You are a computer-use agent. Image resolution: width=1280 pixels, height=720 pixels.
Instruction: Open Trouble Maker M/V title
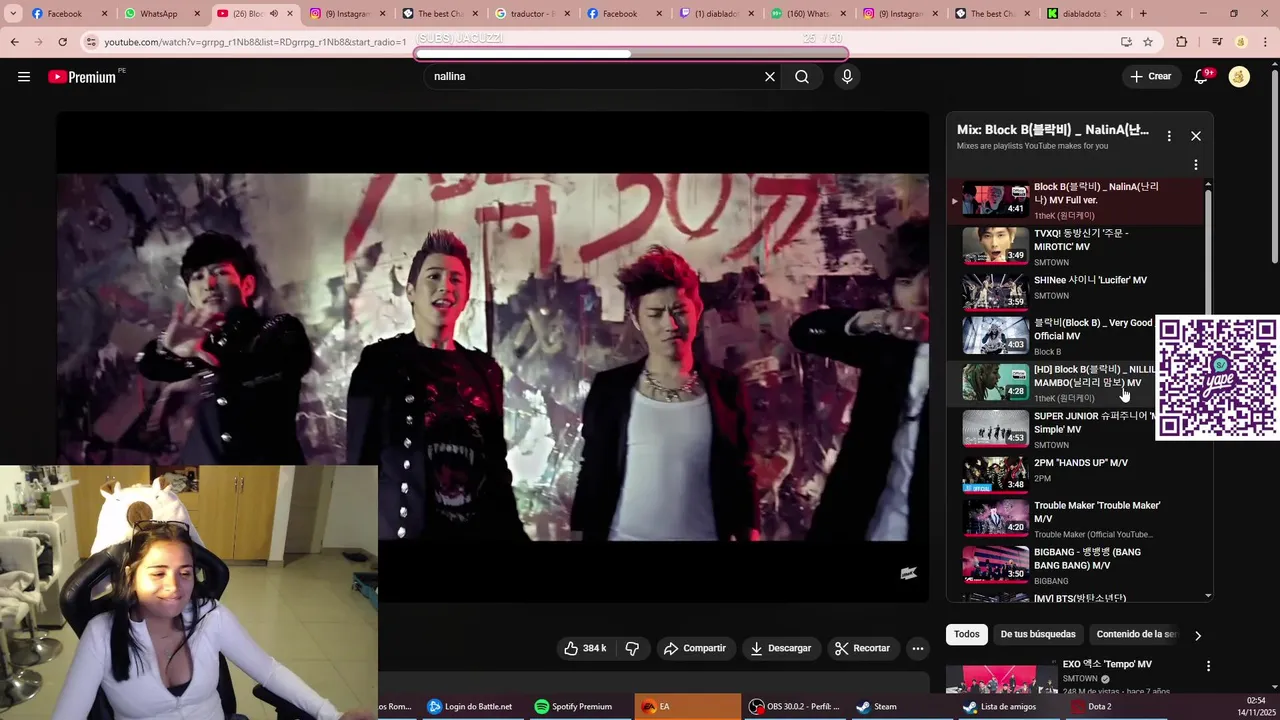(x=1097, y=512)
